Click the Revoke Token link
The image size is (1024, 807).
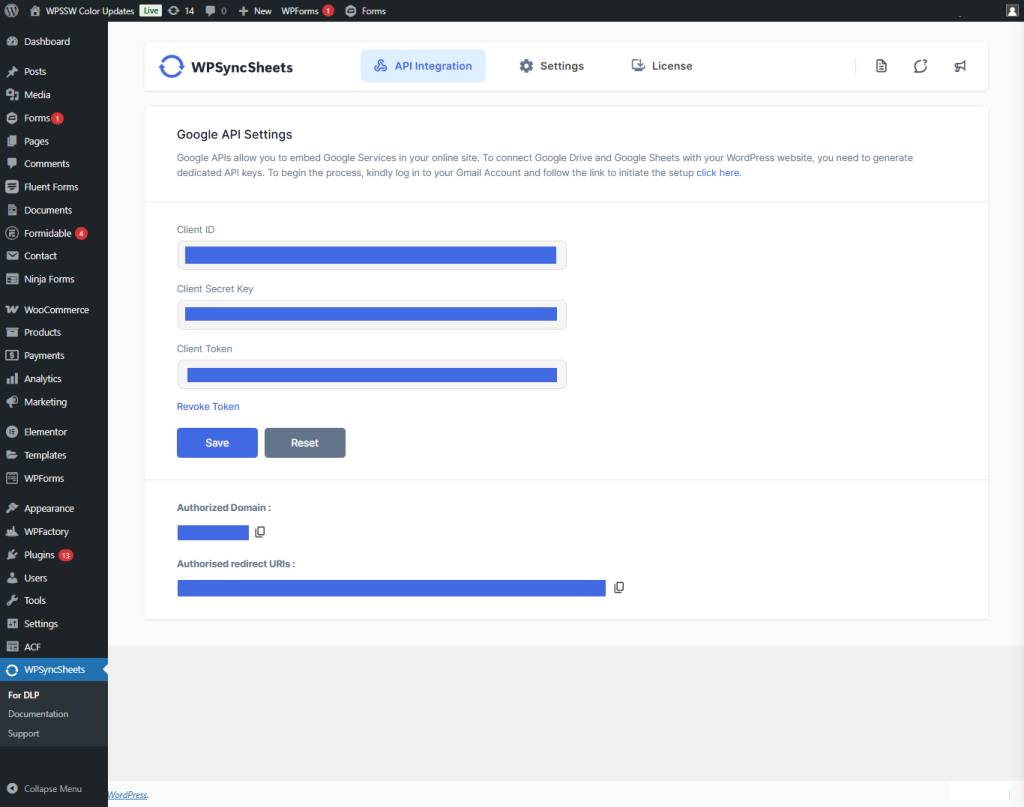(208, 406)
